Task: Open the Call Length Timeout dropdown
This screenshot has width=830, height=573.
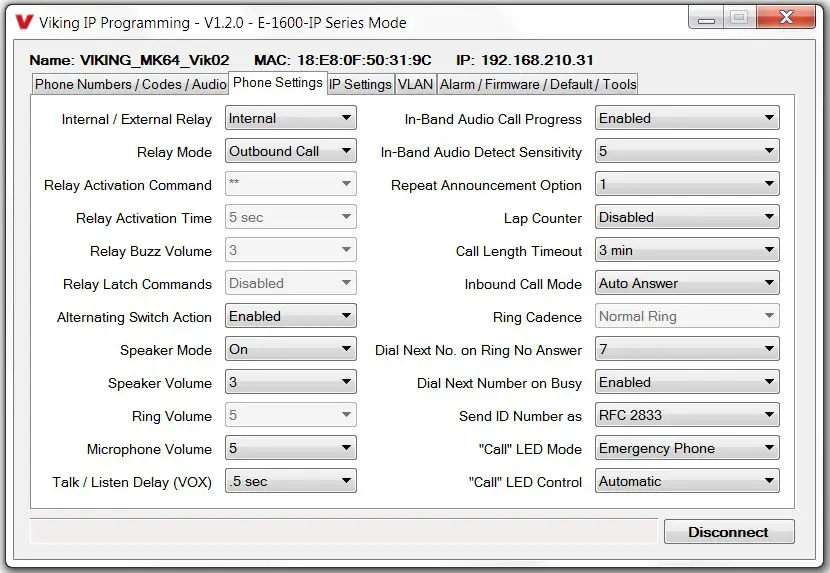Action: (x=687, y=250)
